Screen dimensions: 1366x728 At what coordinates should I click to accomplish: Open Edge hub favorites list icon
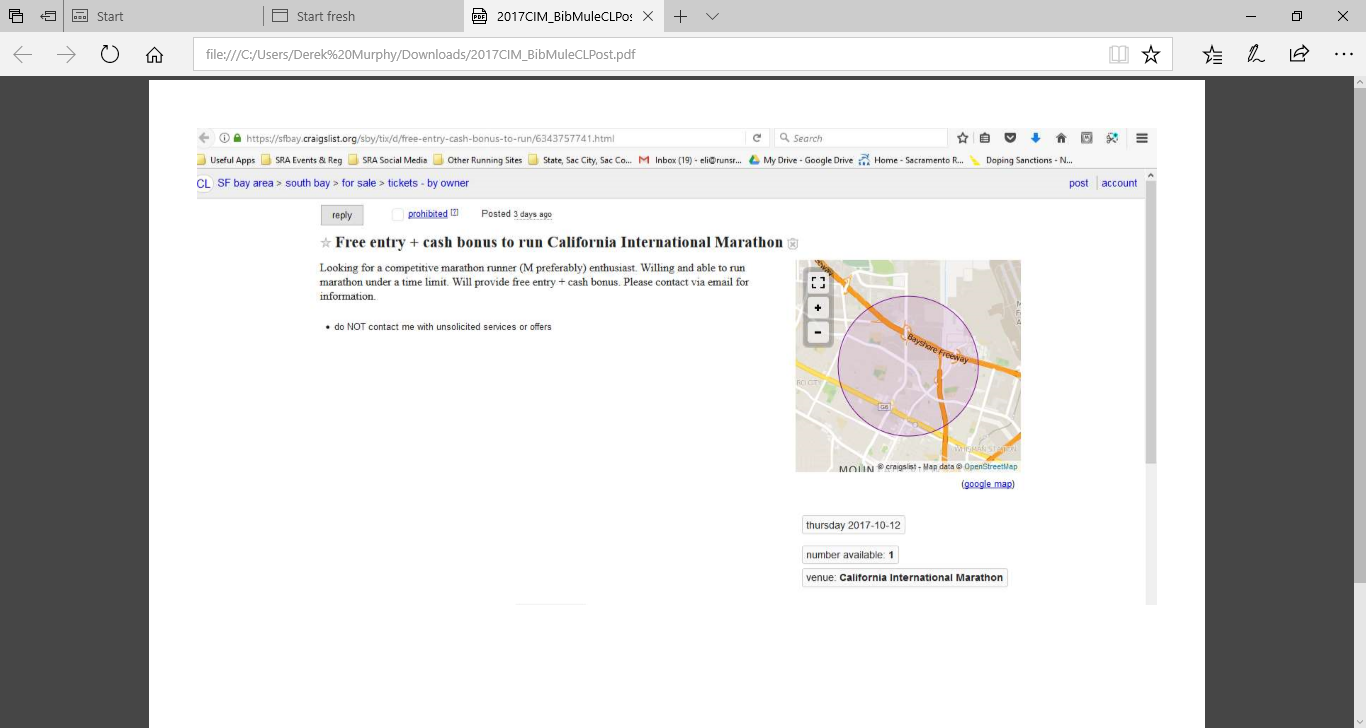[x=1212, y=55]
